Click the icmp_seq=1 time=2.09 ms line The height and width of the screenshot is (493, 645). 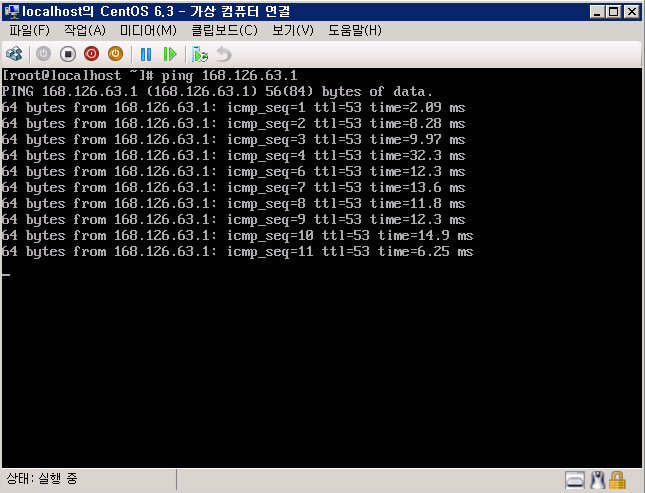coord(233,108)
